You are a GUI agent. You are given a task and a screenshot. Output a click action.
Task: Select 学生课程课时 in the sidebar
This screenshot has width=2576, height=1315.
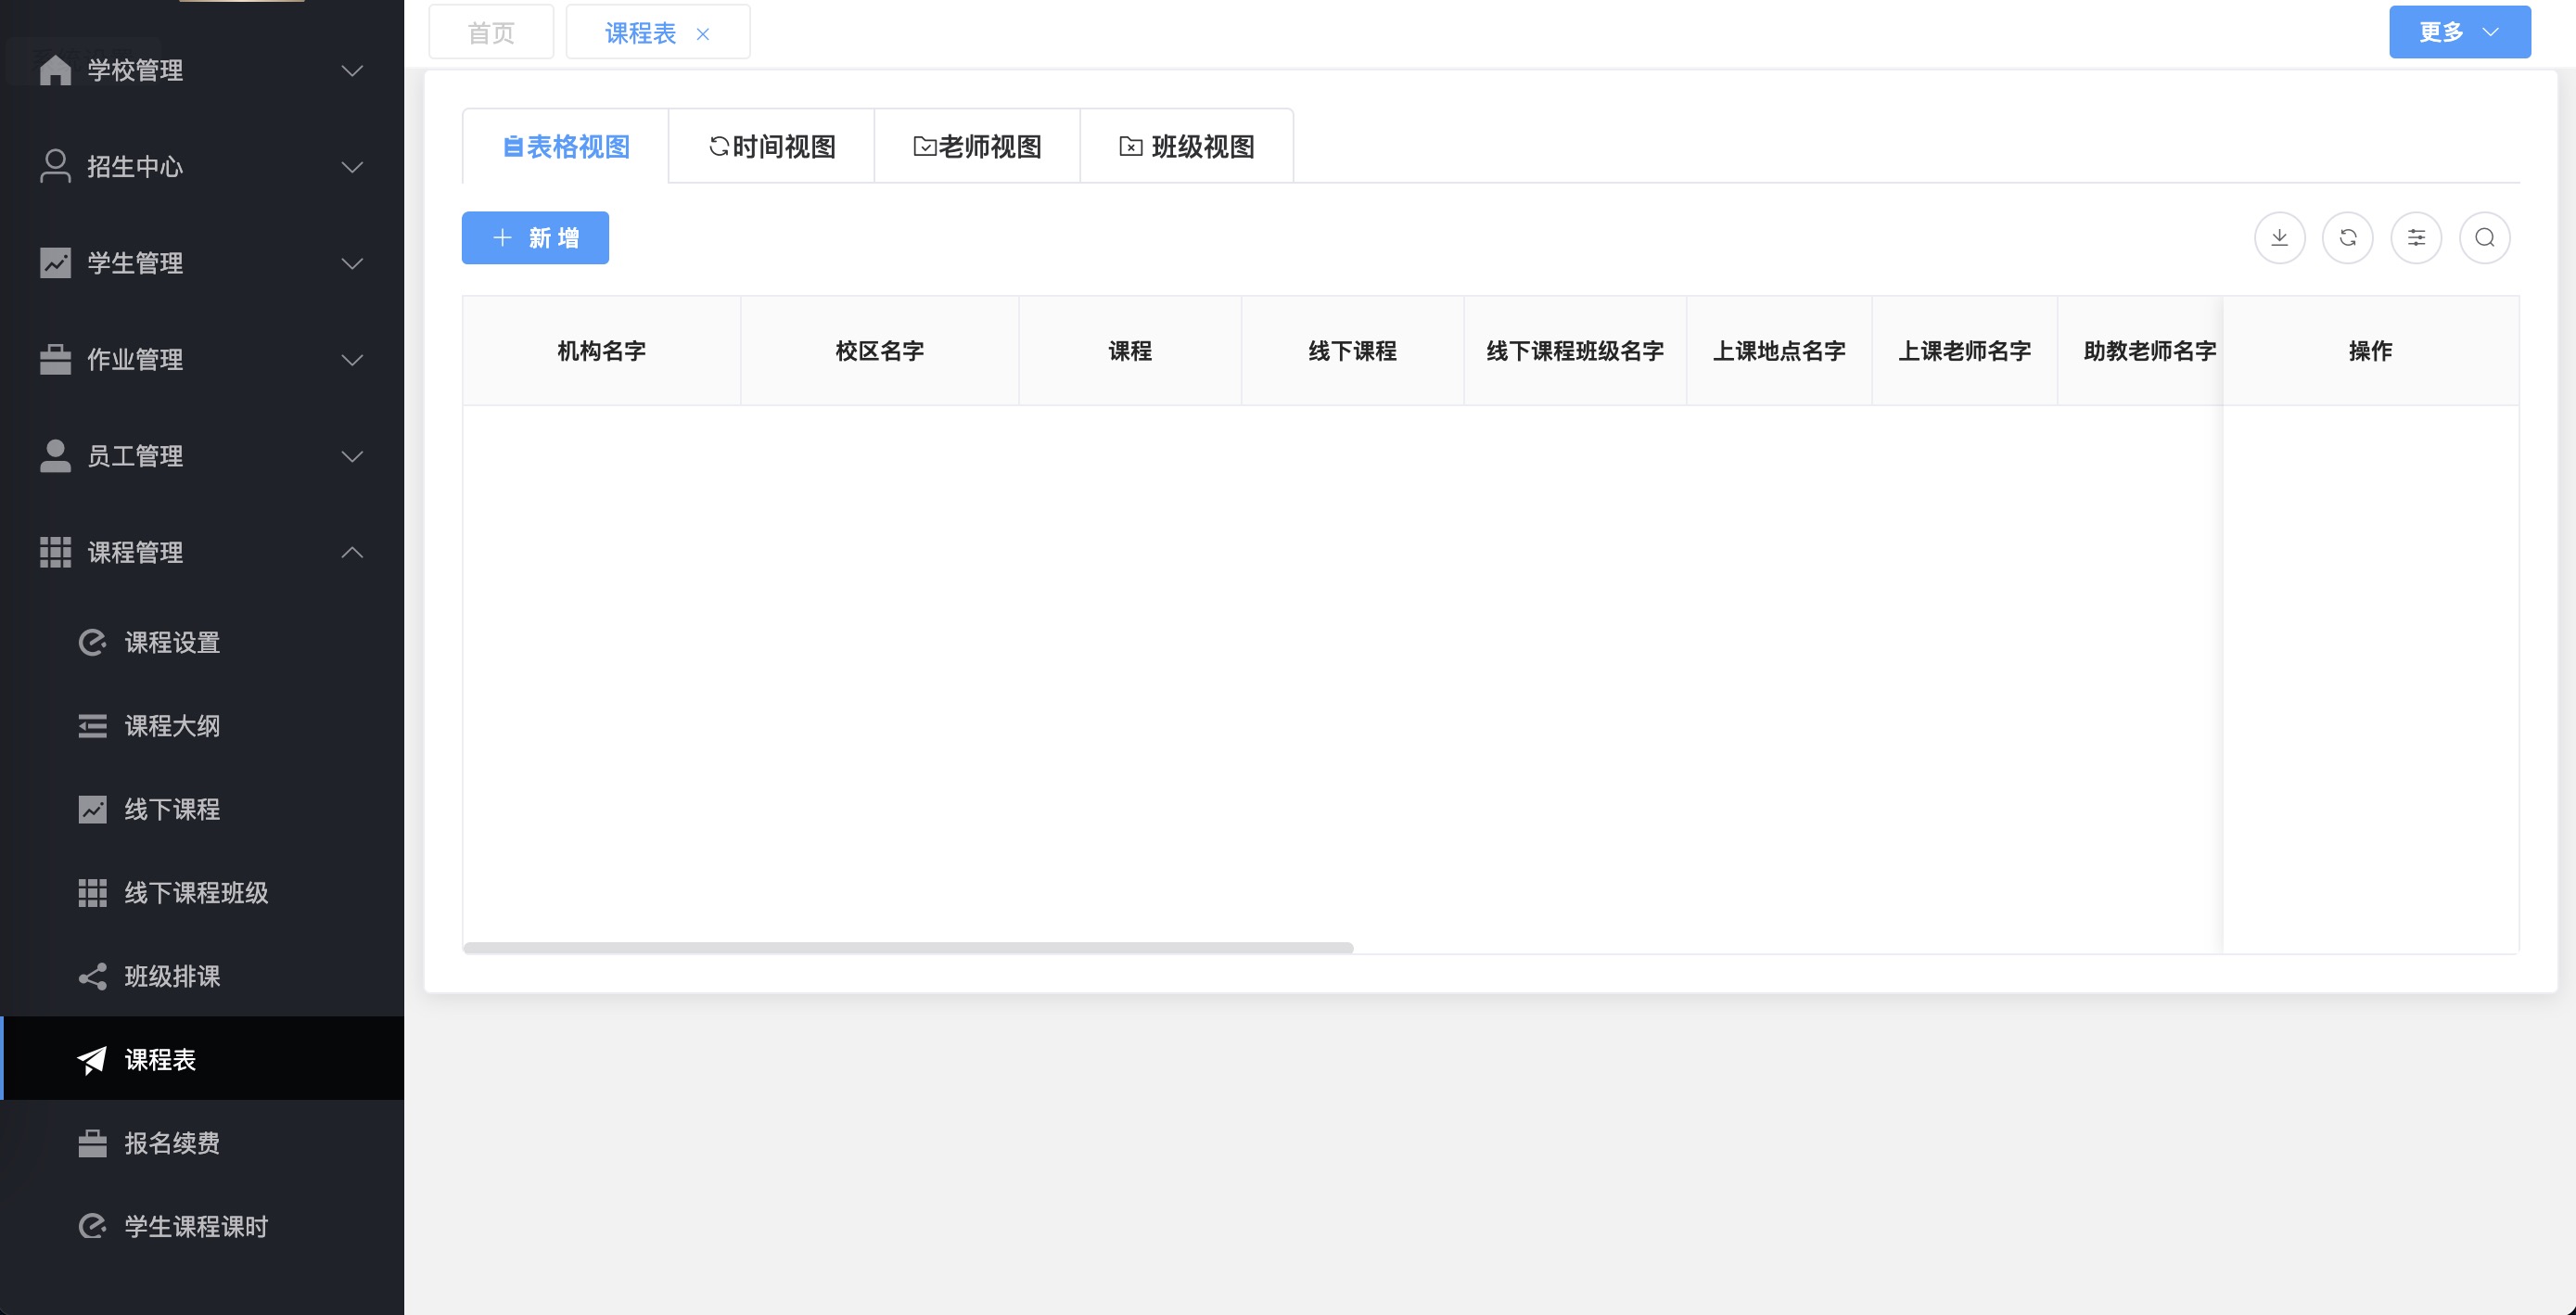pos(194,1226)
